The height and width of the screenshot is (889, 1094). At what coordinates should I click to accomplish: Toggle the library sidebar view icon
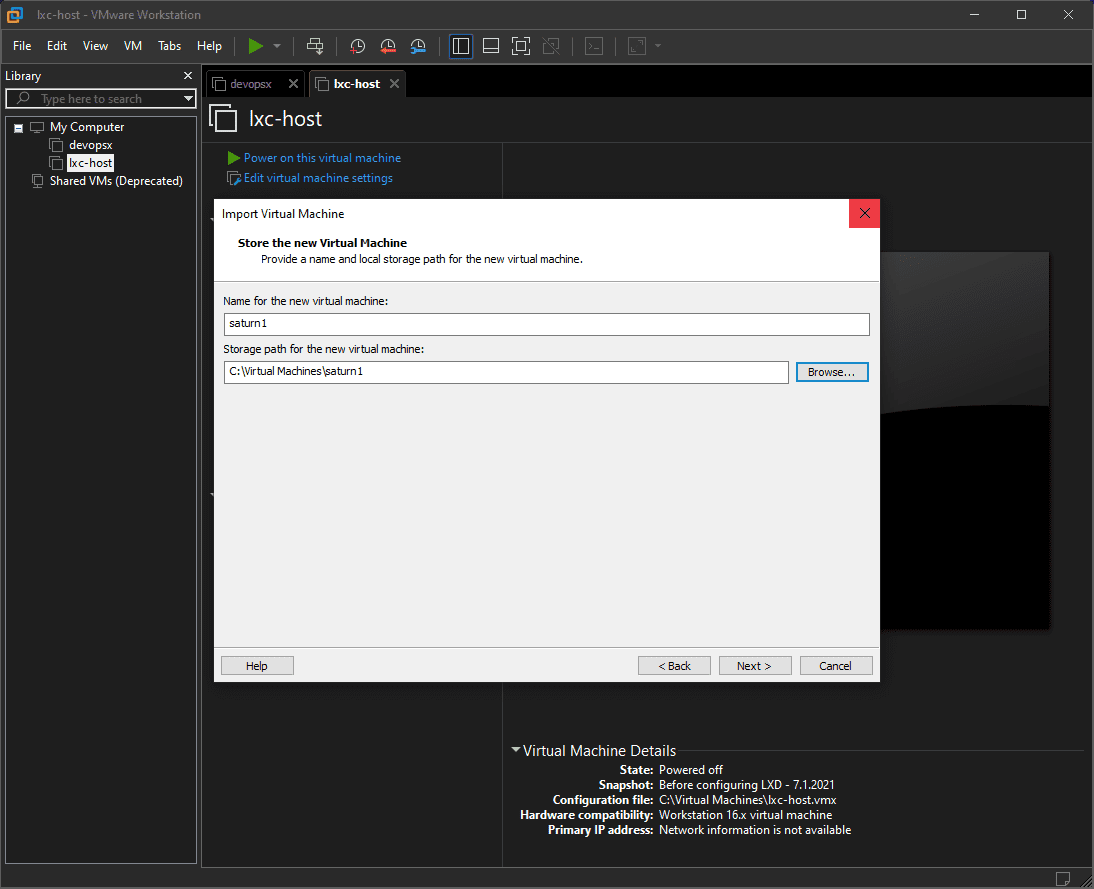[461, 46]
